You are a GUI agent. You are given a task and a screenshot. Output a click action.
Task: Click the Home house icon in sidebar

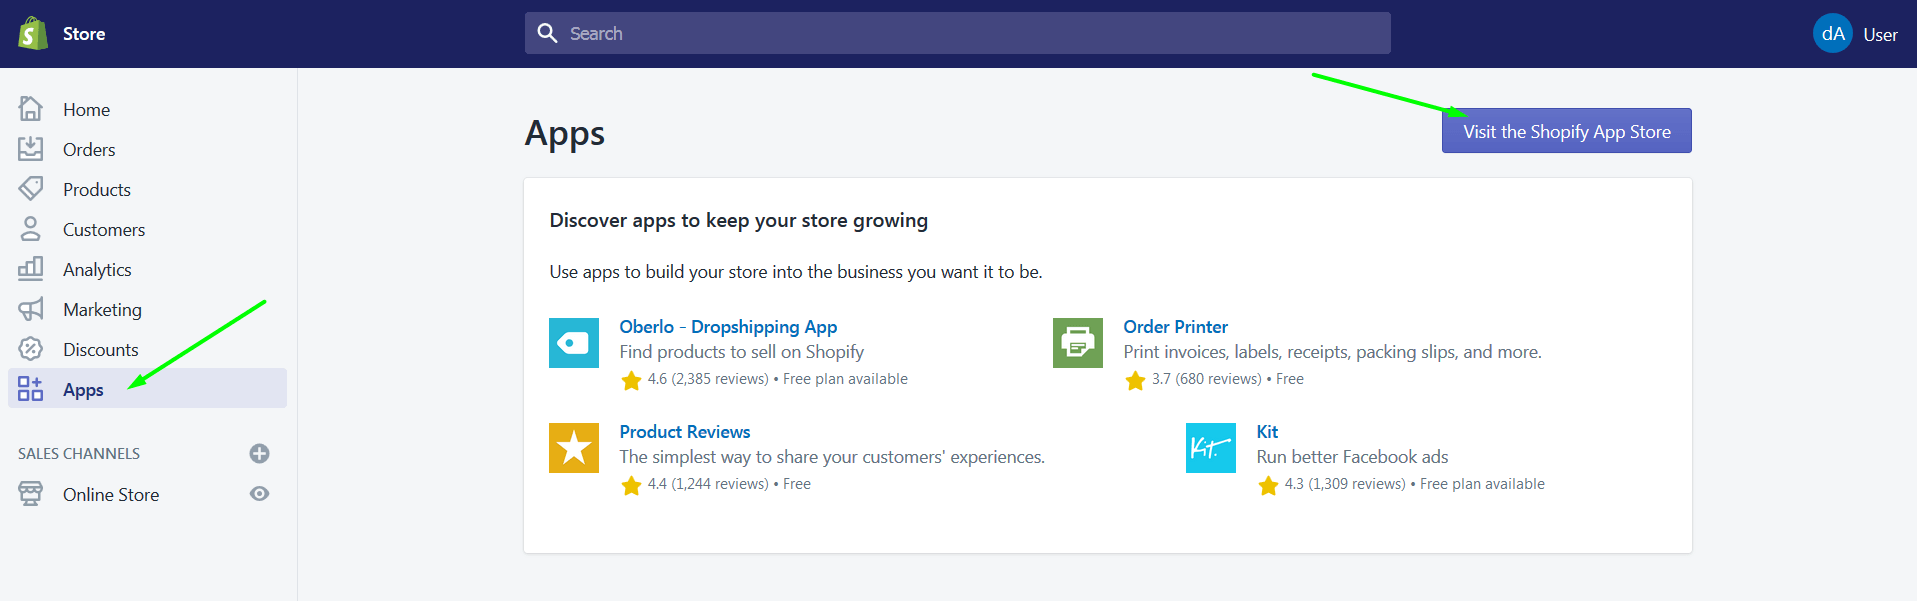click(x=31, y=109)
